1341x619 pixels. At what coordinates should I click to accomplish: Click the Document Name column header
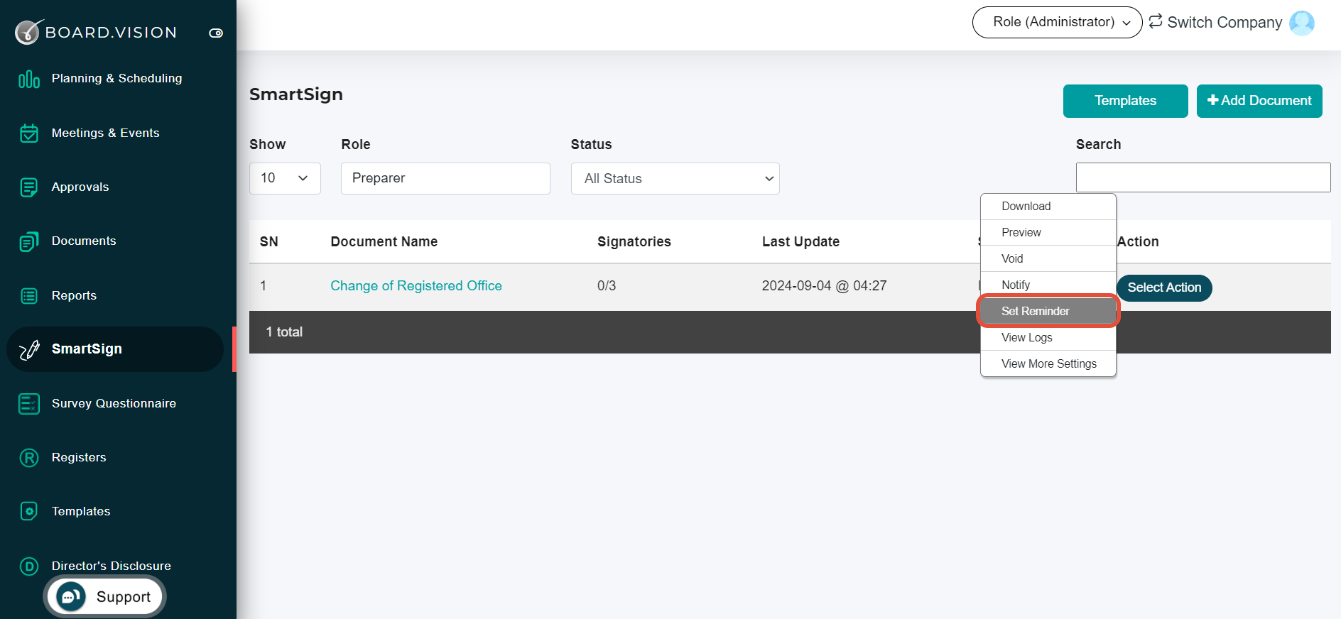pyautogui.click(x=384, y=242)
